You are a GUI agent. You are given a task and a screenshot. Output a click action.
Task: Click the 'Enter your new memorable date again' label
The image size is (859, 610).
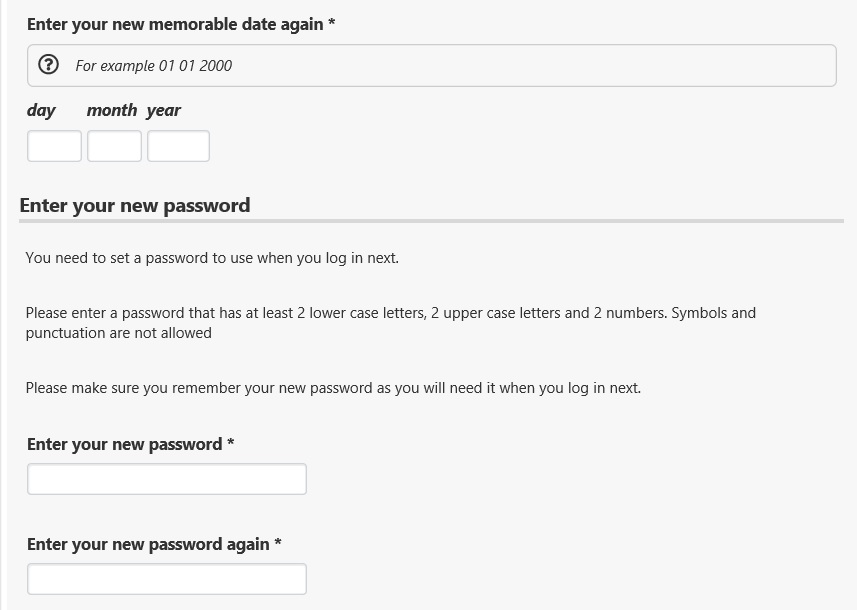(x=181, y=24)
